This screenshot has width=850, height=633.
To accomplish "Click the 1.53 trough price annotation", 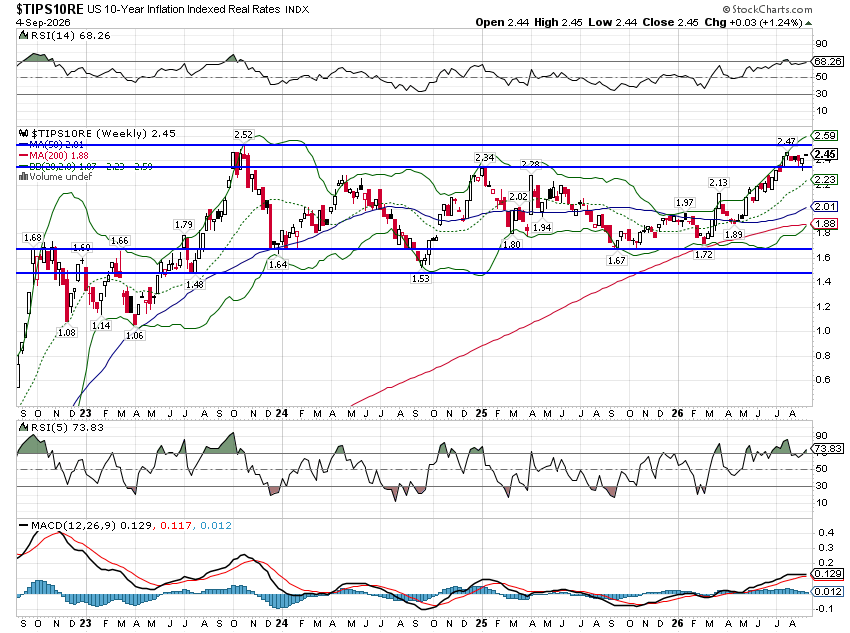I will [421, 279].
